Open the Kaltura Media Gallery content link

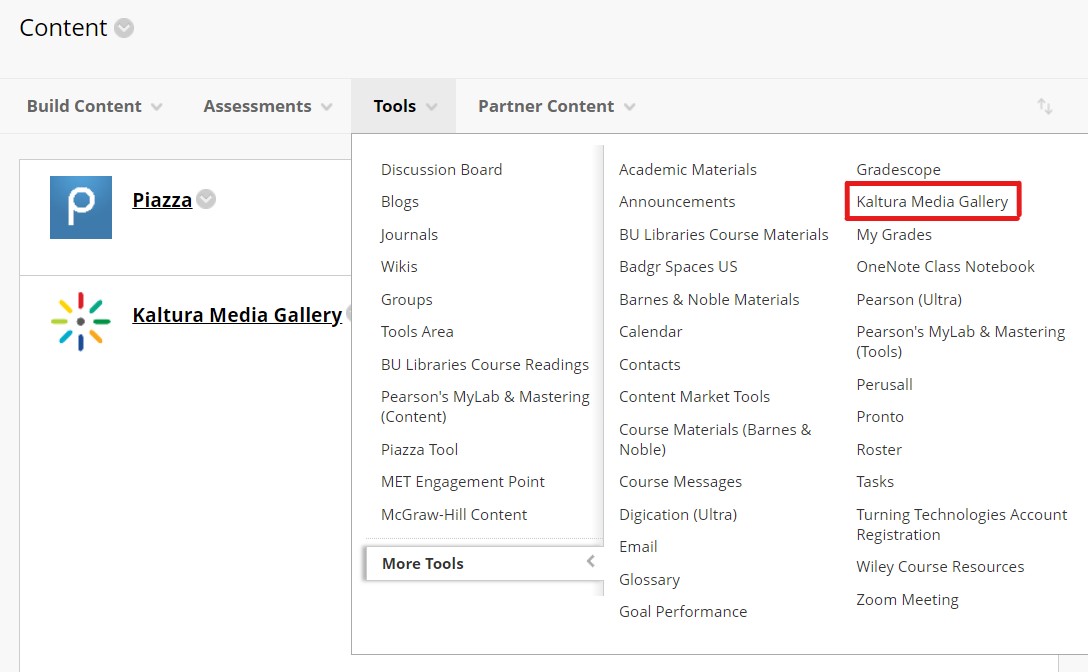pyautogui.click(x=237, y=315)
